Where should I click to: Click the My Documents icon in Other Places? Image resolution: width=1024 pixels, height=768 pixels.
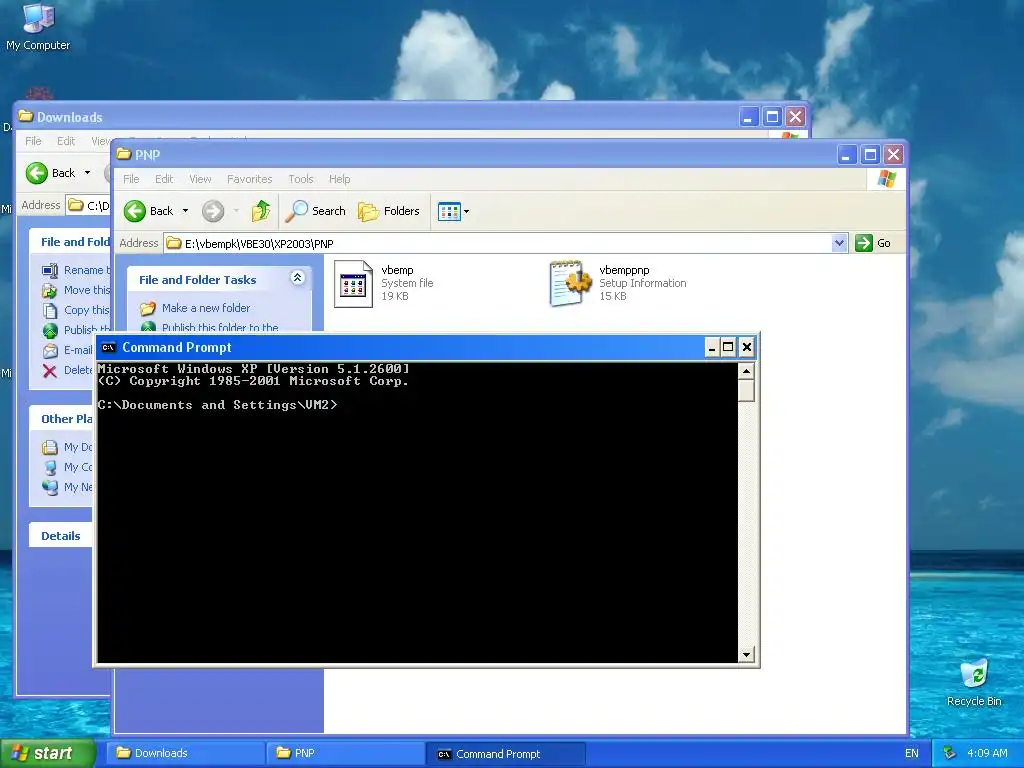point(50,447)
